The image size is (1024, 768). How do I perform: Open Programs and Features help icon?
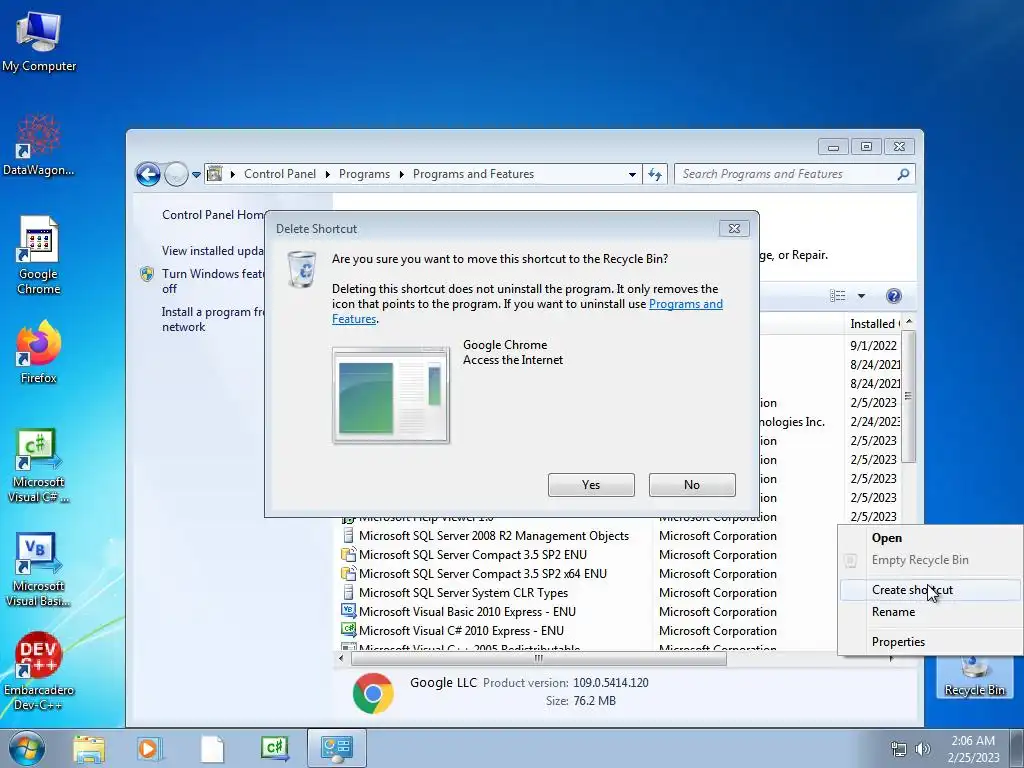click(893, 296)
